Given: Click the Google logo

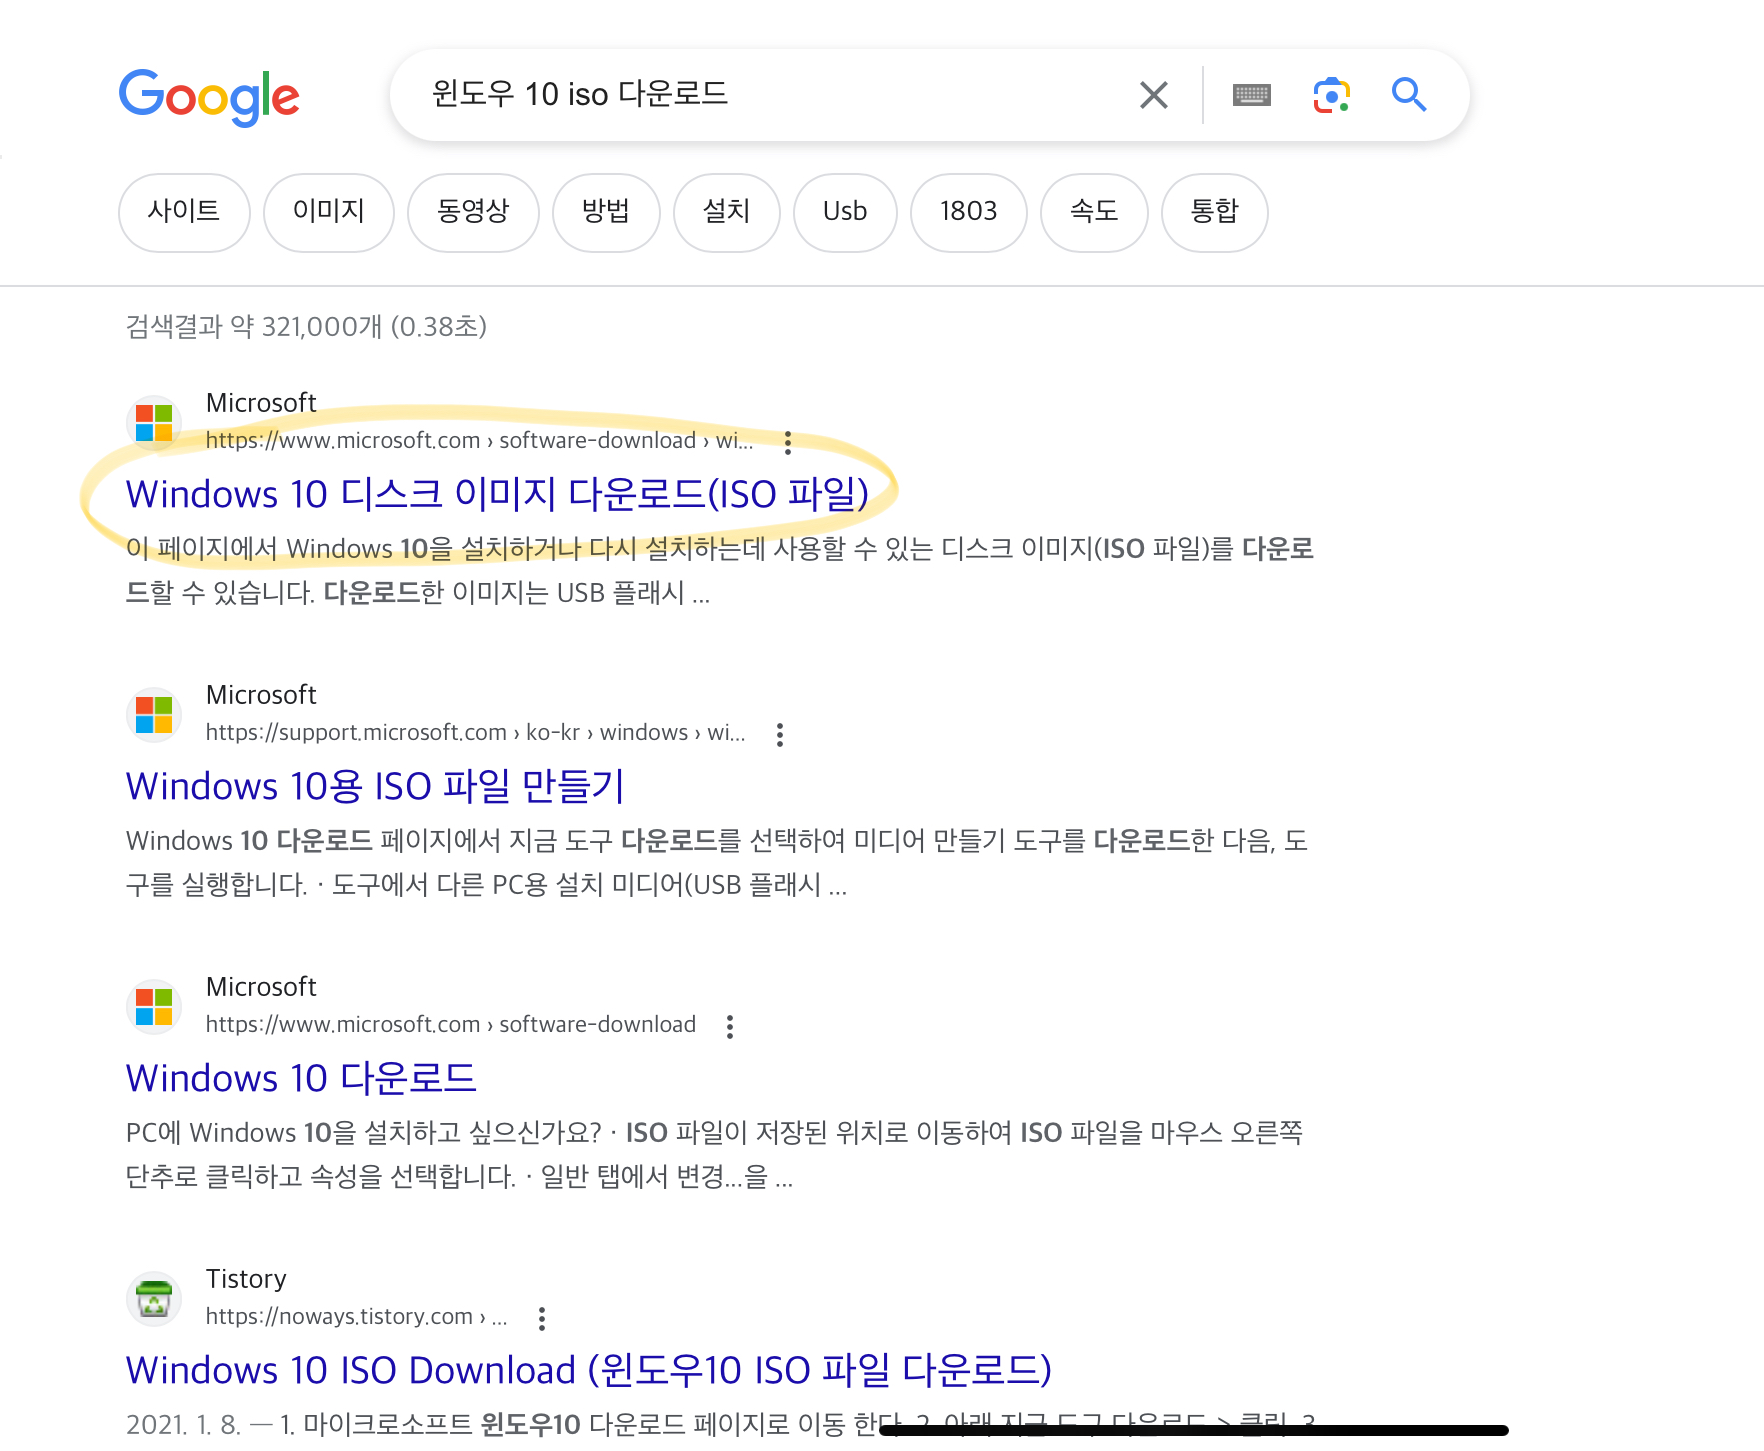Looking at the screenshot, I should click(x=209, y=97).
